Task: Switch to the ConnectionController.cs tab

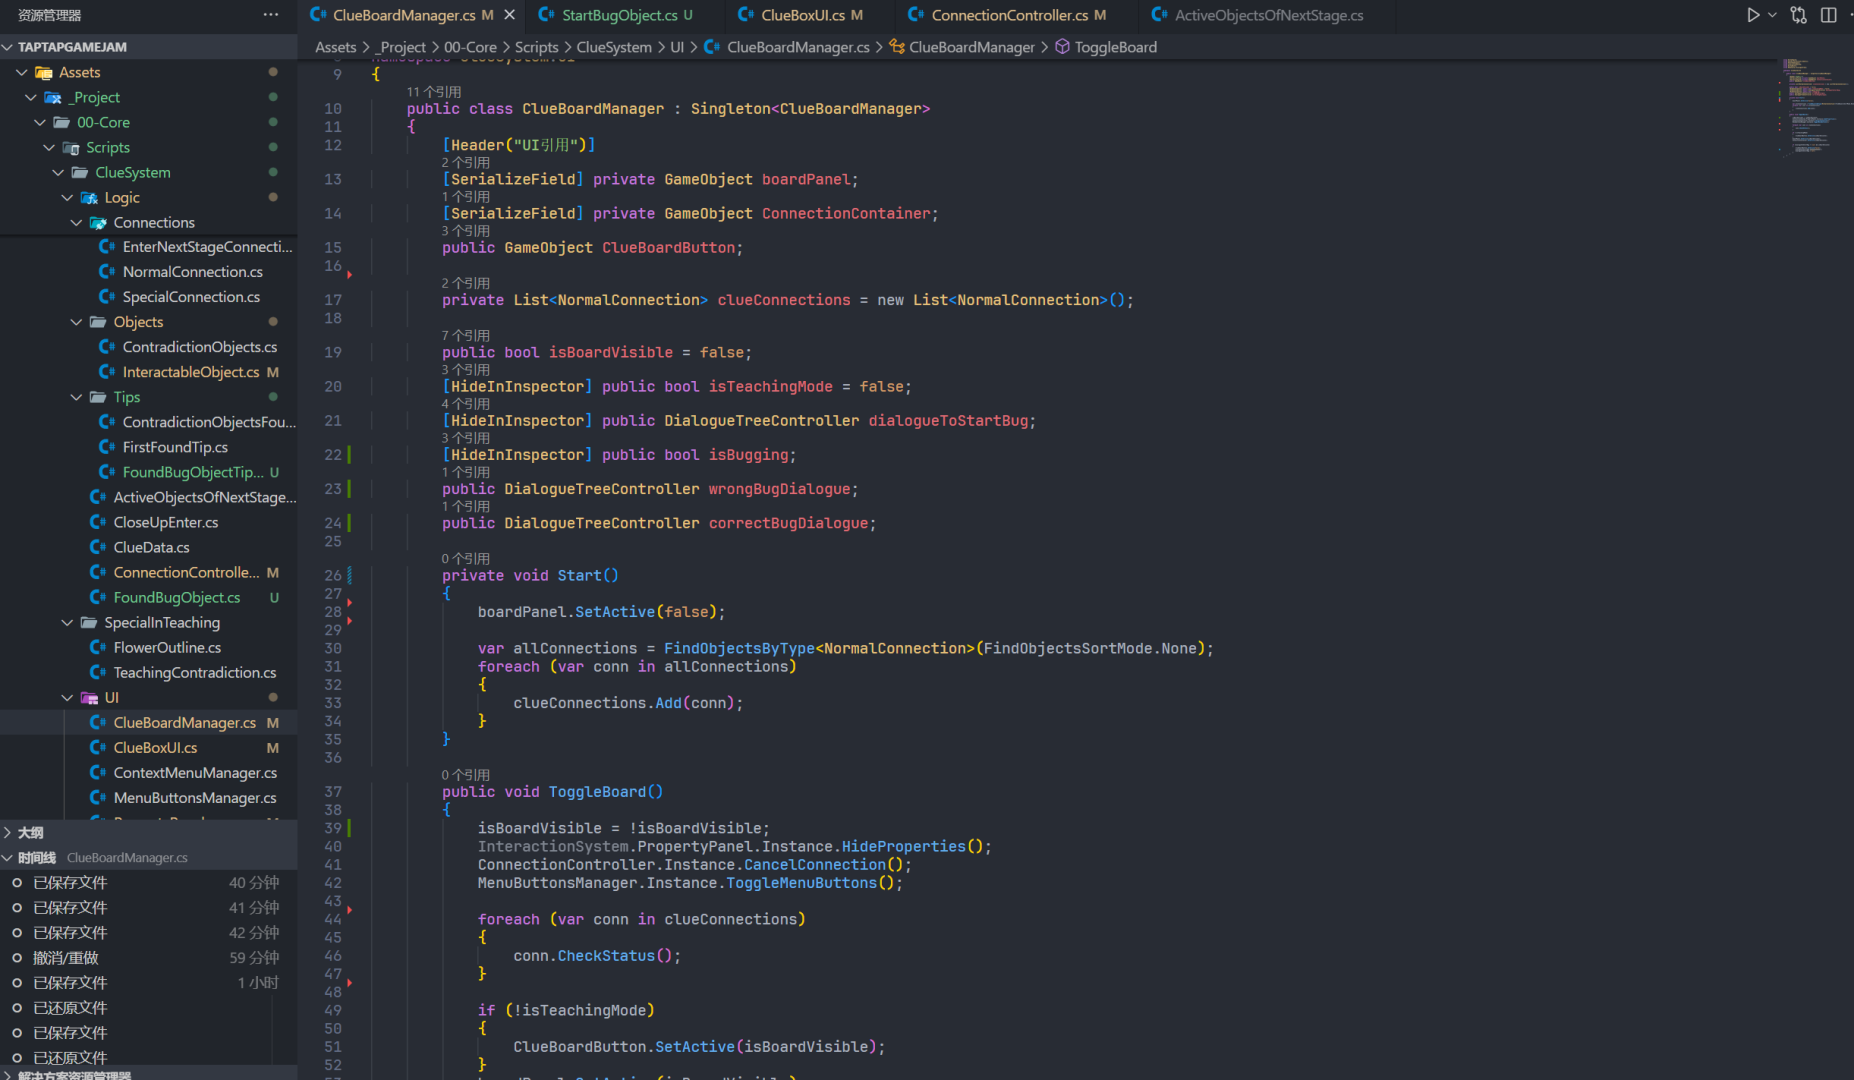Action: (x=1009, y=15)
